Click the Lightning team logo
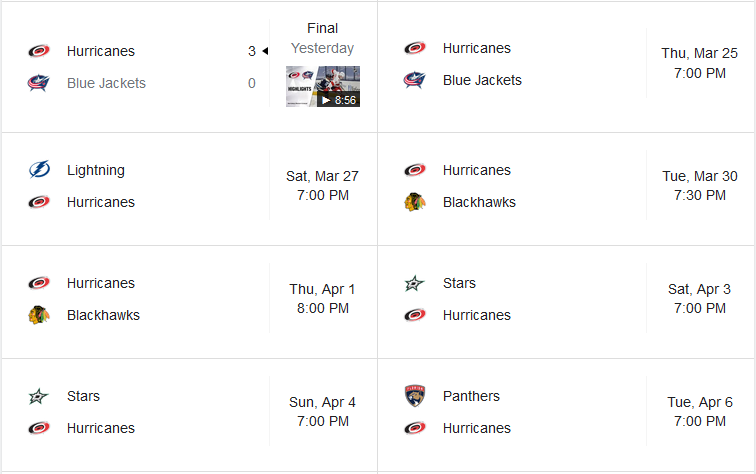Image resolution: width=756 pixels, height=474 pixels. pyautogui.click(x=39, y=170)
